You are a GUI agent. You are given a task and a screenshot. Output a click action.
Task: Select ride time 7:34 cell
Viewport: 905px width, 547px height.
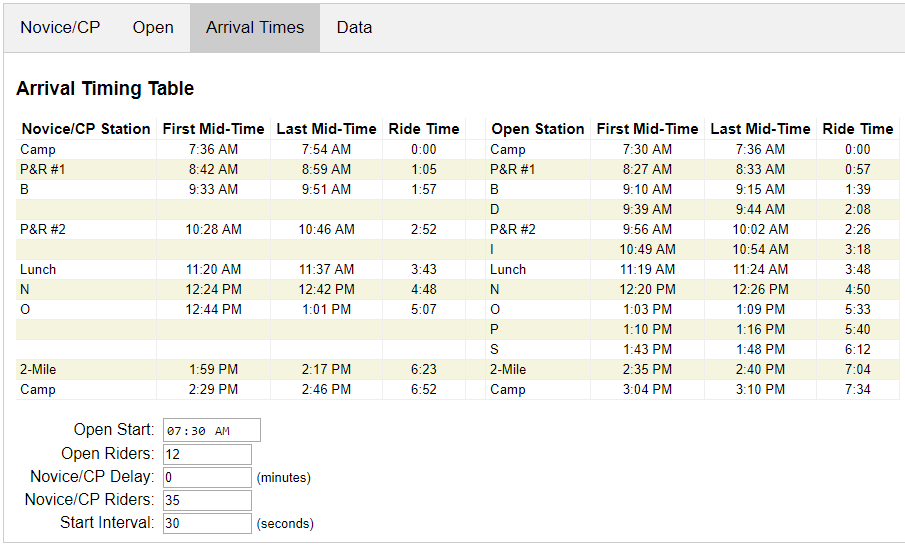tap(858, 389)
